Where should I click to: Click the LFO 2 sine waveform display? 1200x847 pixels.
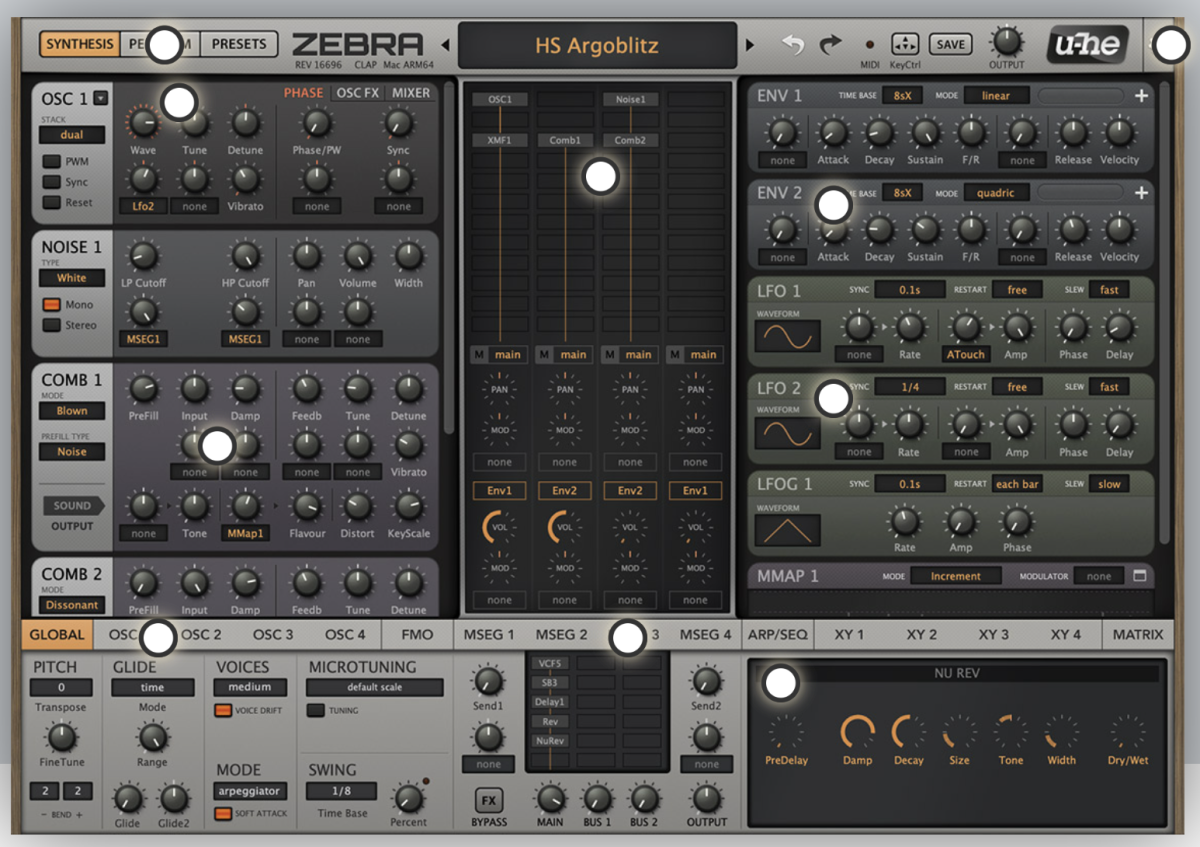[788, 433]
